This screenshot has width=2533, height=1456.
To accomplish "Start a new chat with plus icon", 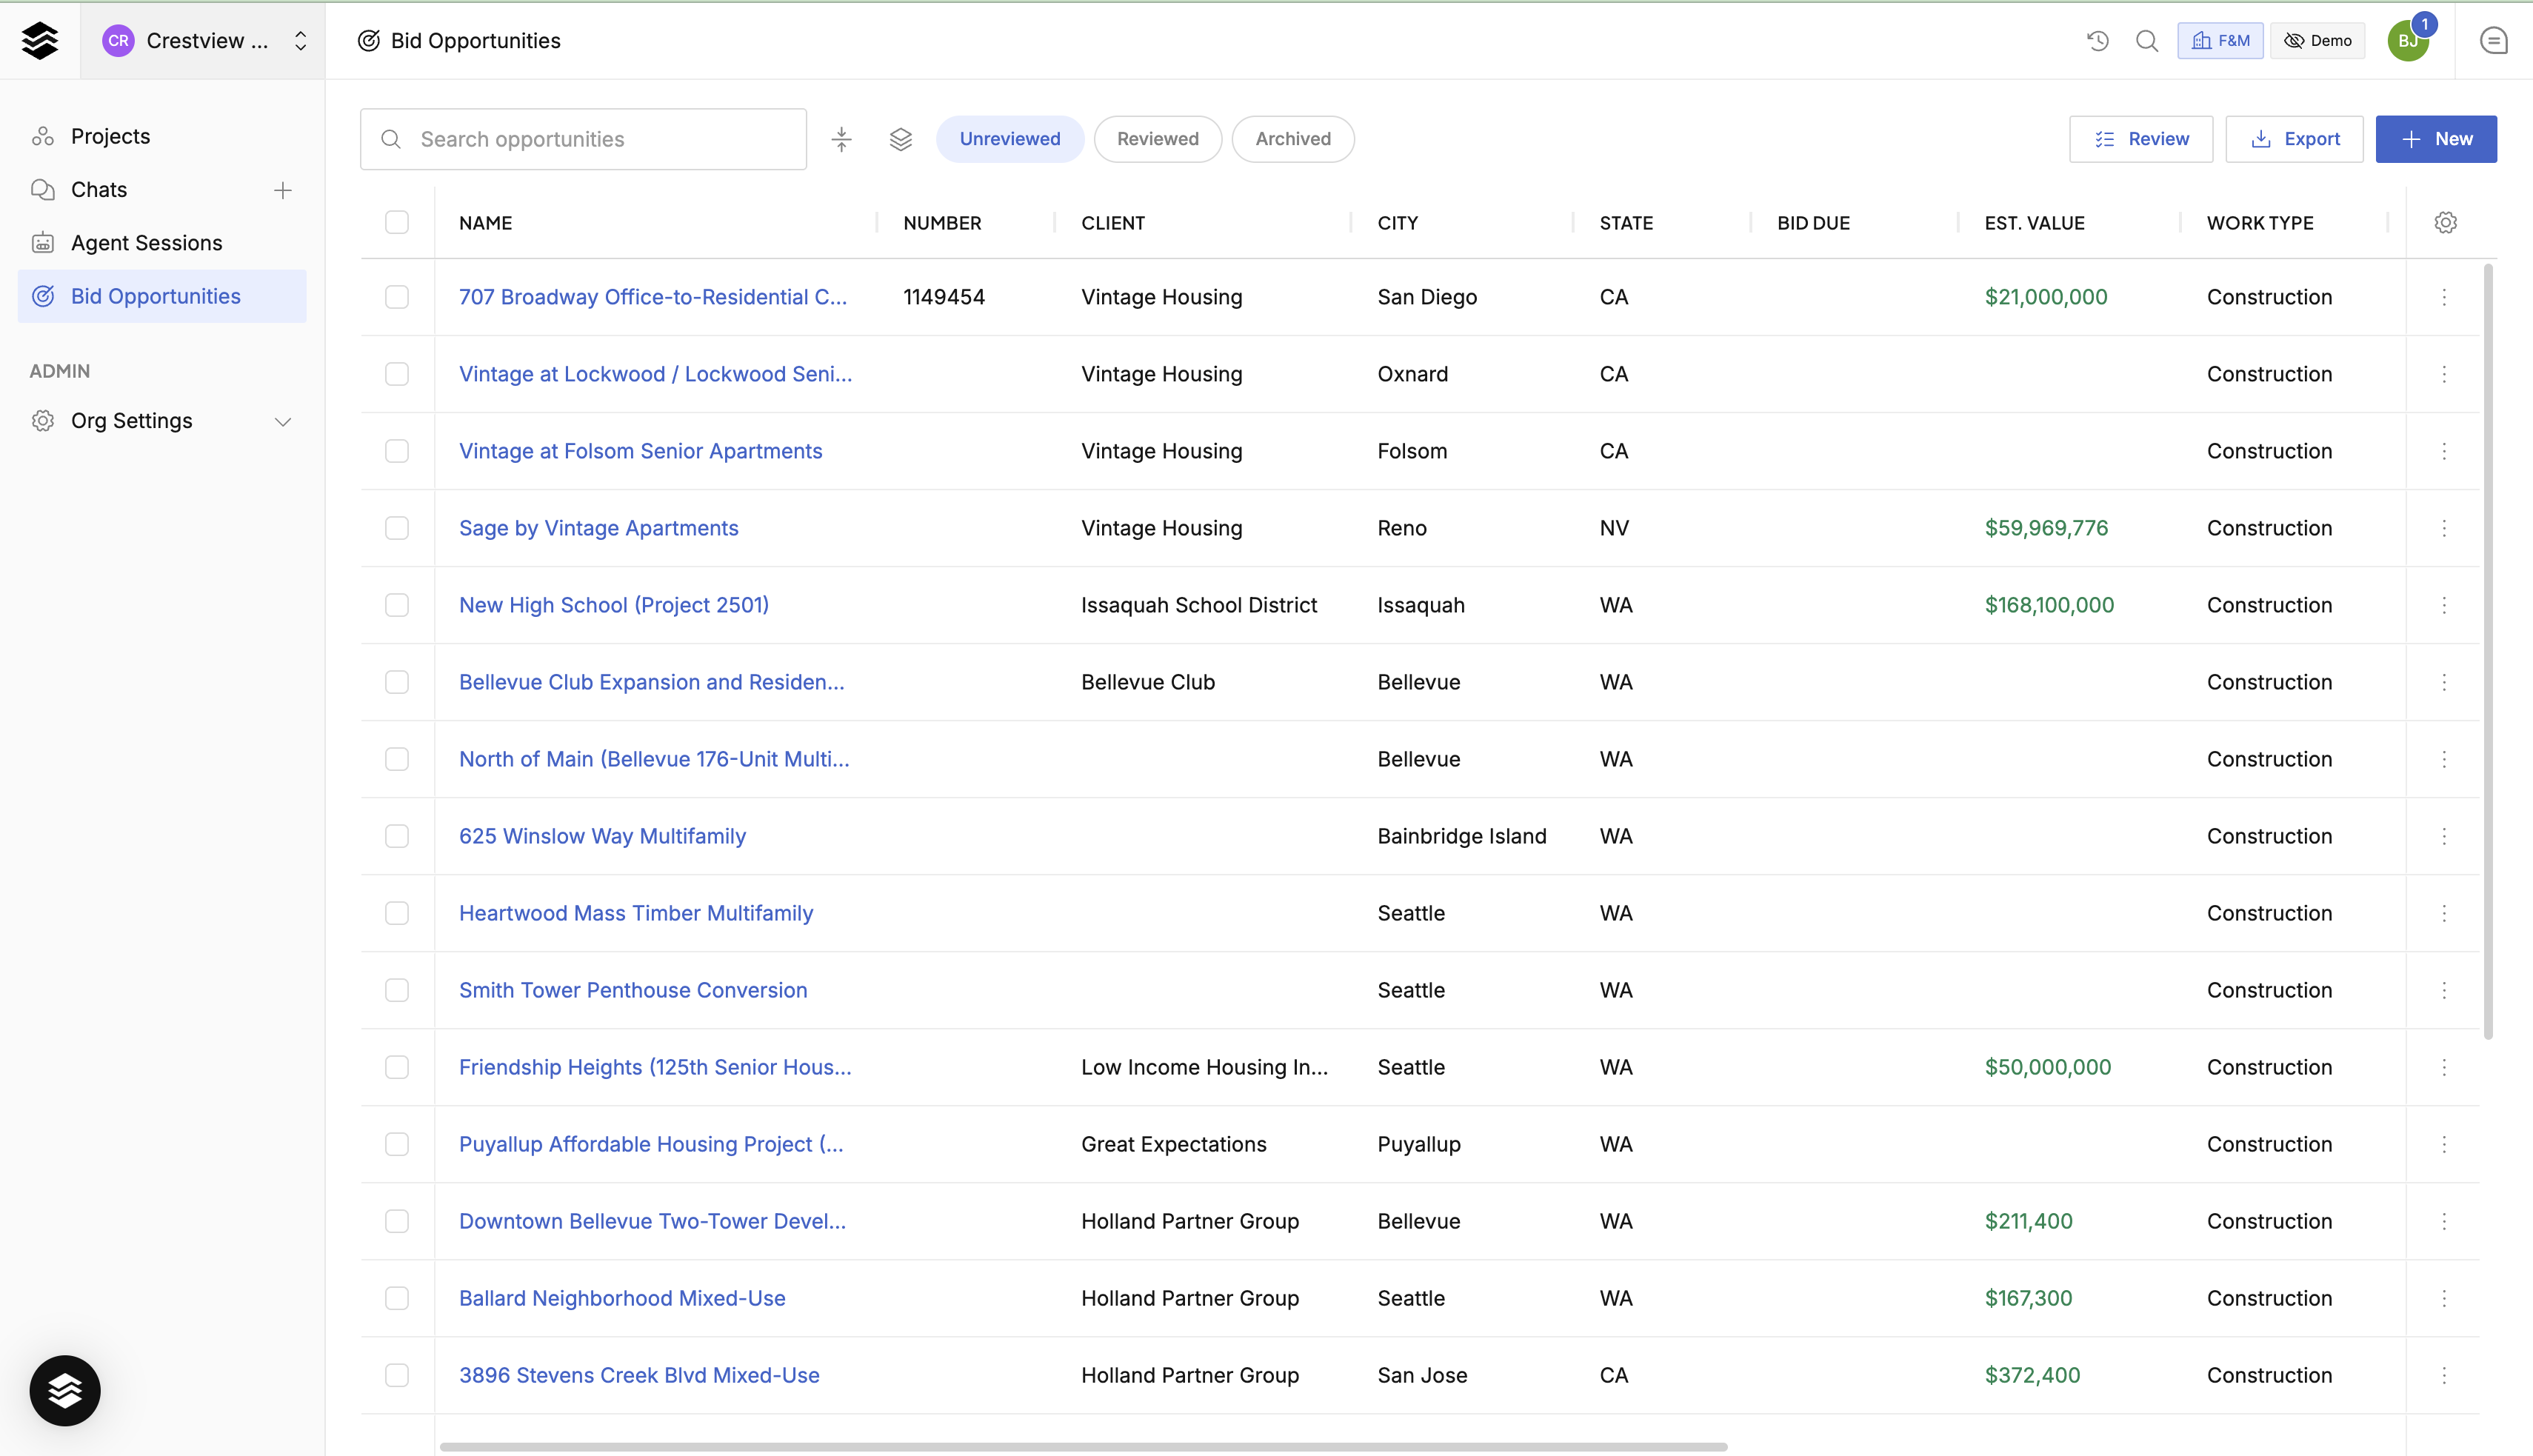I will (283, 190).
